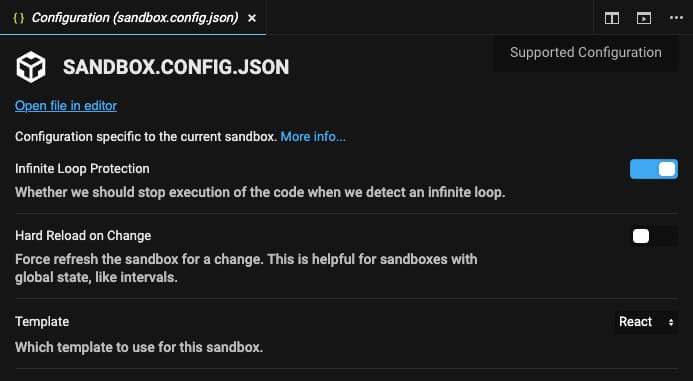Enable the Hard Reload on Change switch

click(654, 236)
